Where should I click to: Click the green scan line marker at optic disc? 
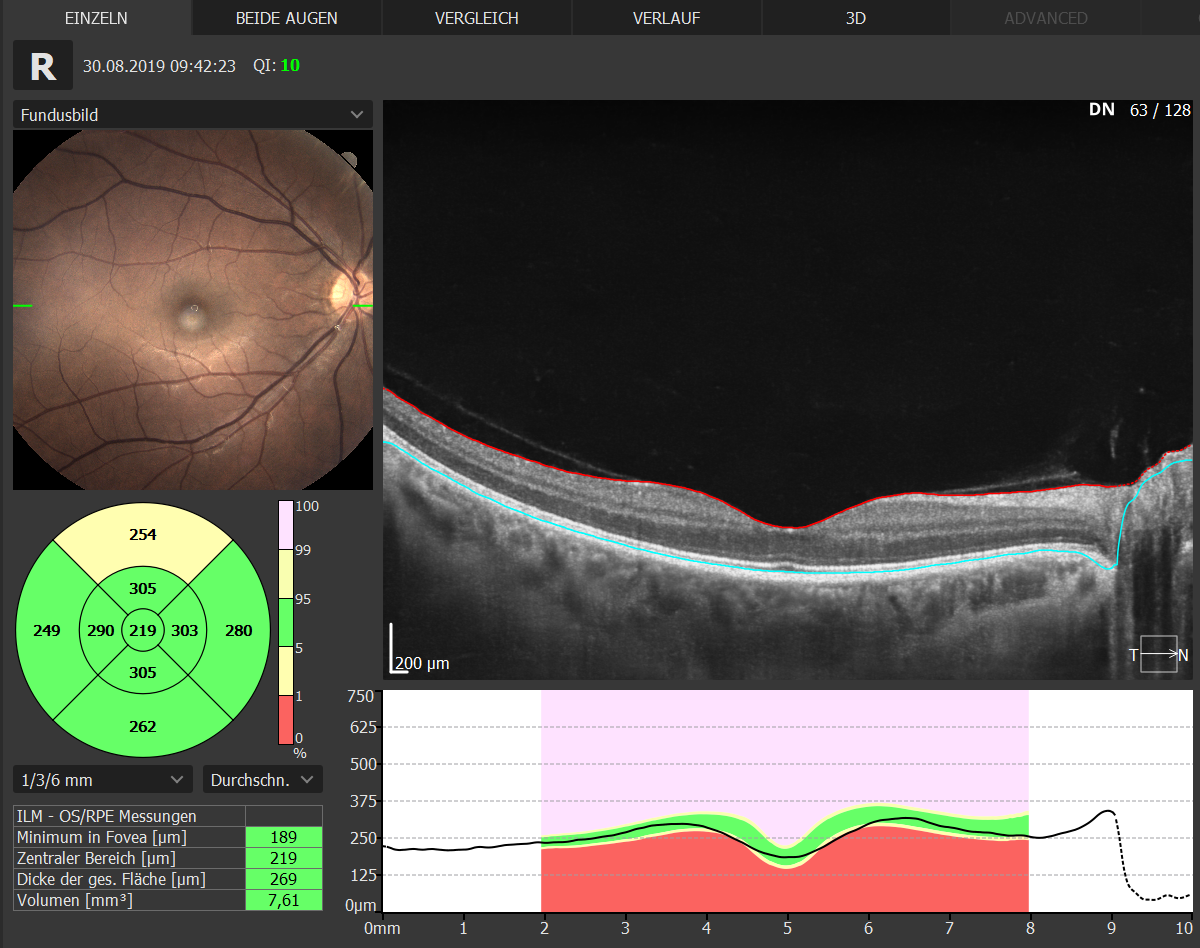click(364, 306)
